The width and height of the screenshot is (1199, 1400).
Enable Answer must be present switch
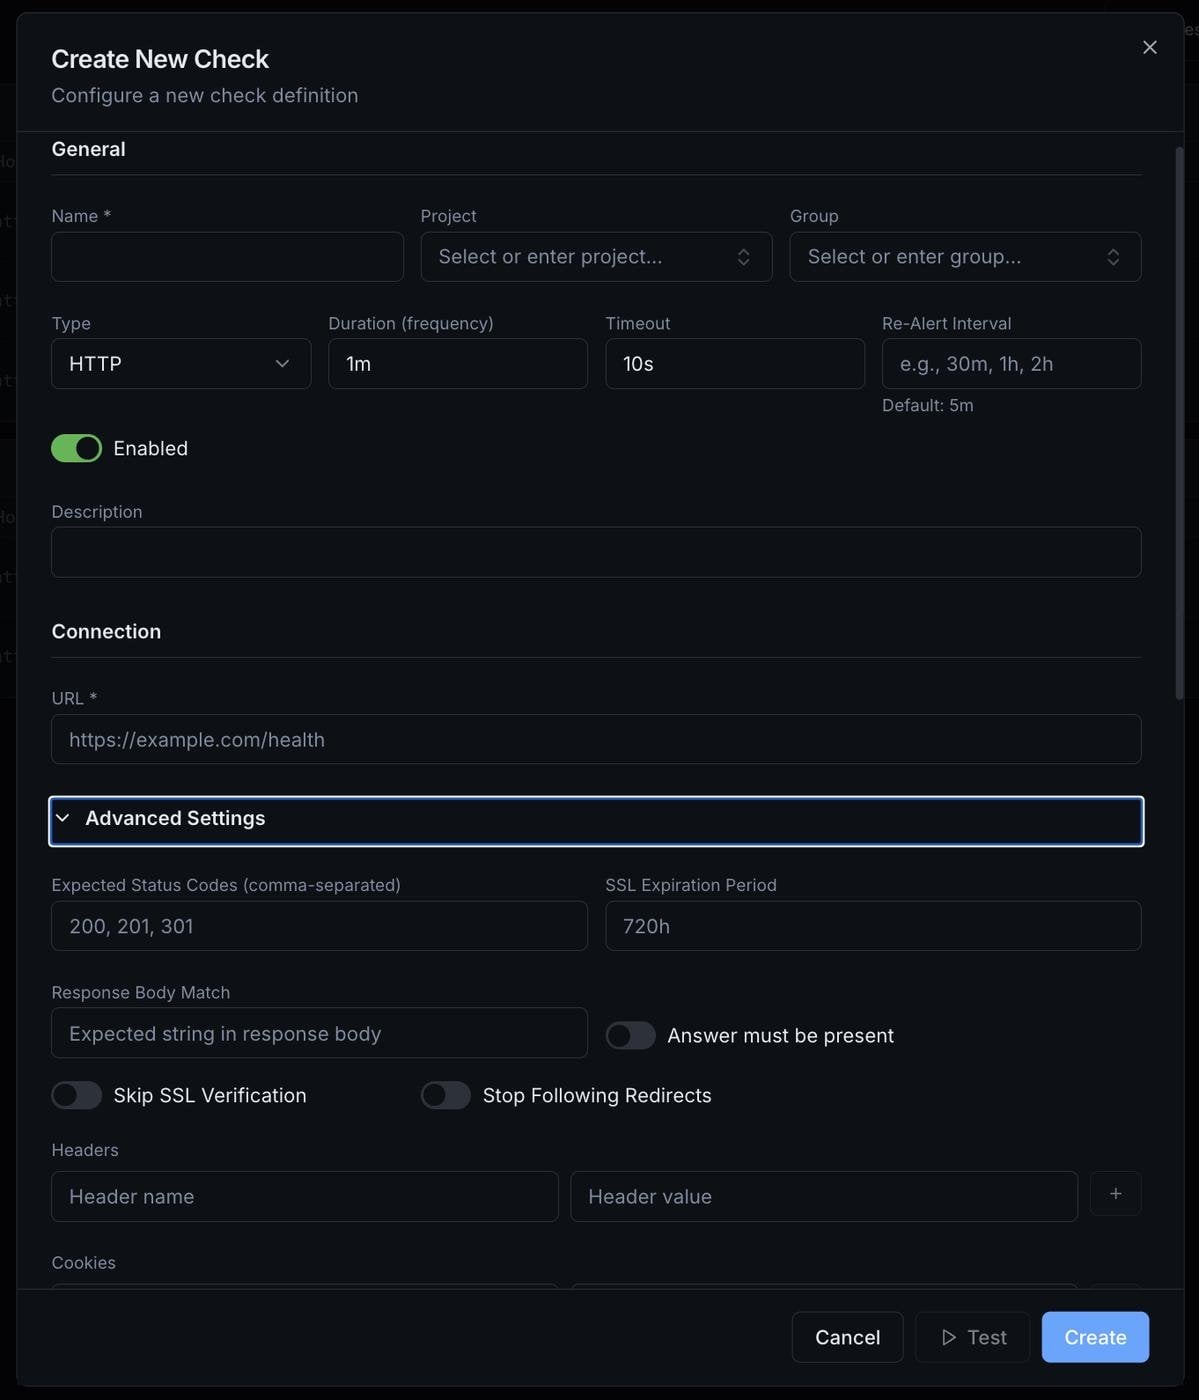(631, 1035)
